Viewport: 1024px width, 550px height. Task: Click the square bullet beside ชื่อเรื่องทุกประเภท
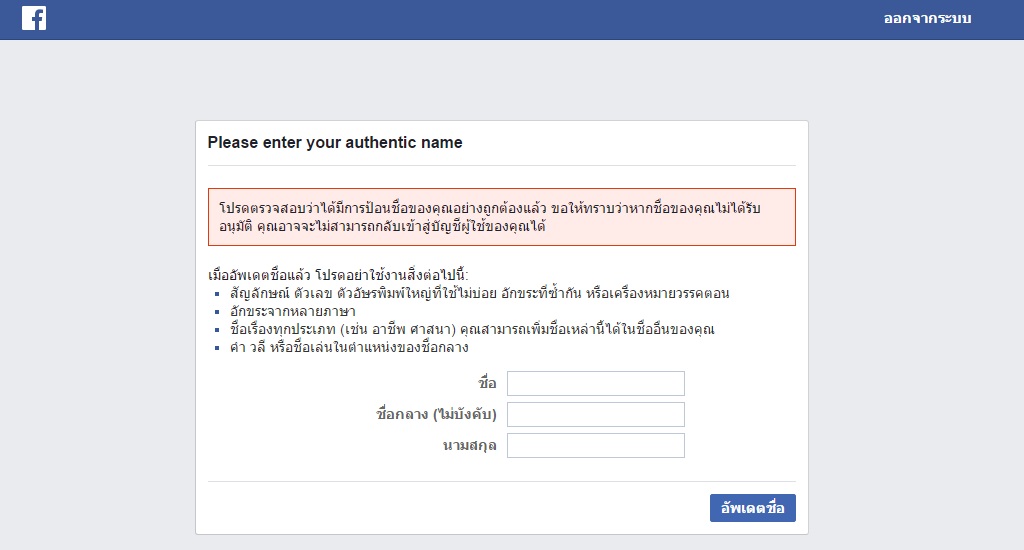coord(217,331)
